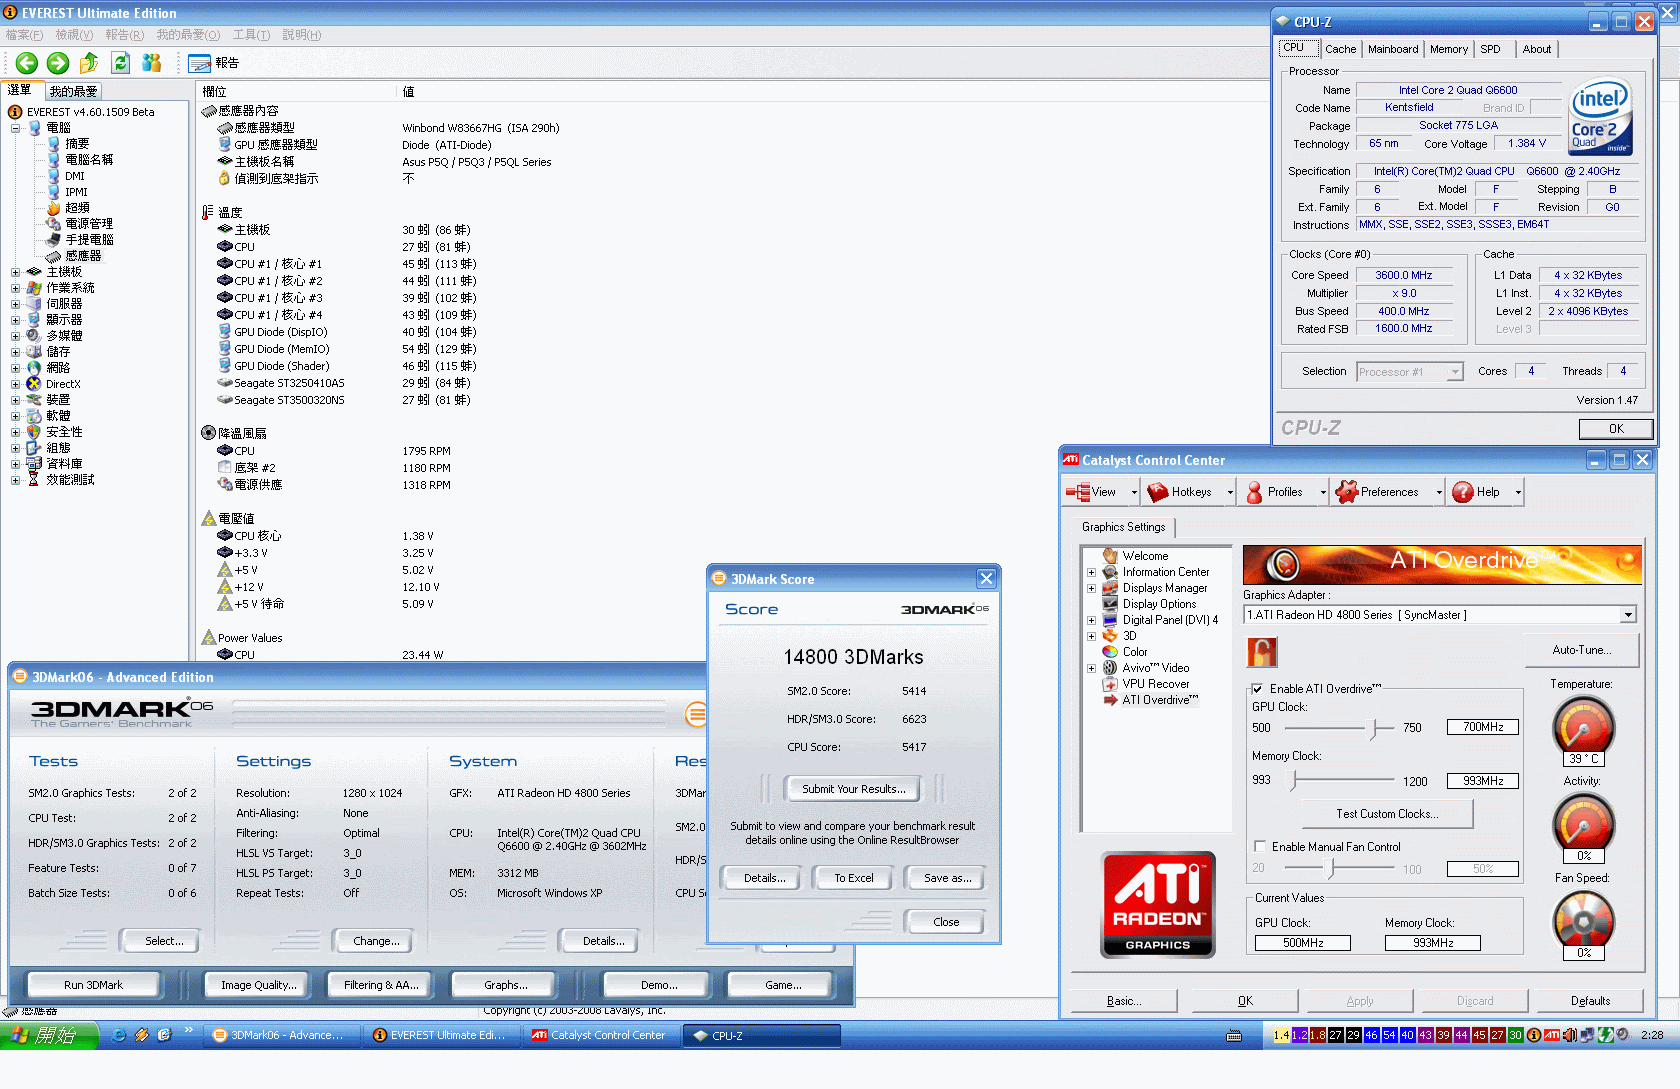Viewport: 1680px width, 1089px height.
Task: Expand Avivo Video node in Catalyst tree
Action: 1091,668
